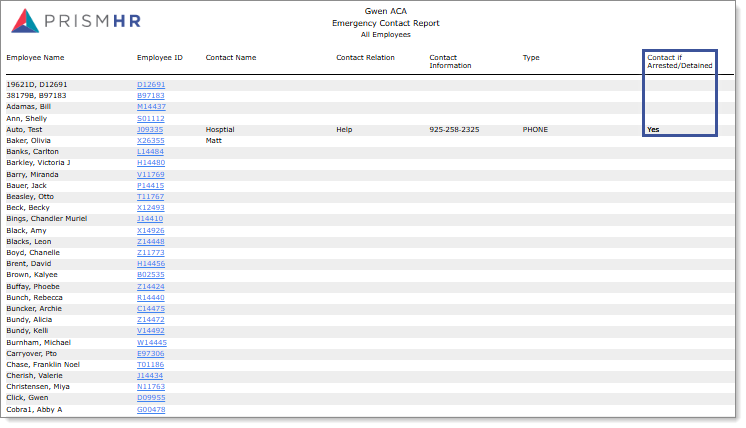
Task: Click Gwen Click's ID D09955
Action: click(x=150, y=398)
